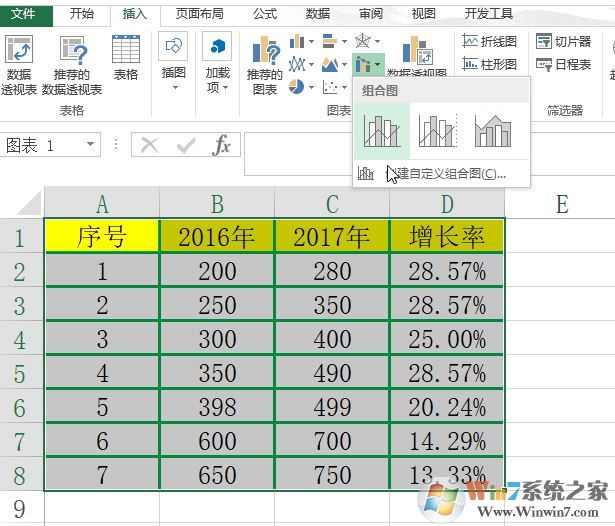Open the 开发工具 tab
This screenshot has height=526, width=615.
click(489, 15)
